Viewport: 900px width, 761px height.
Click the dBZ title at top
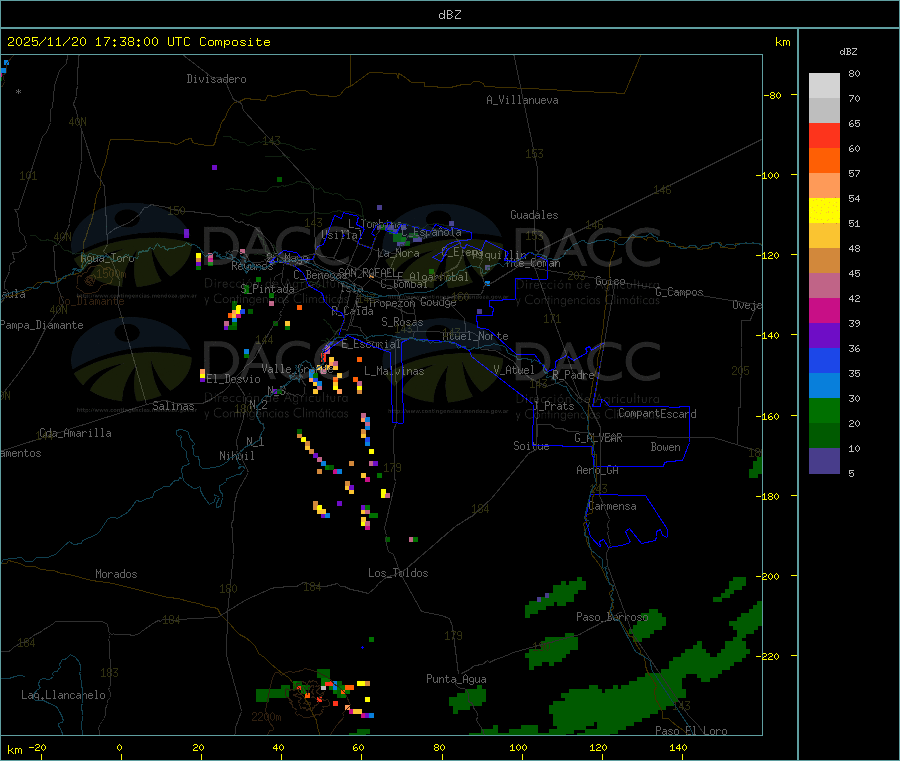pos(449,15)
